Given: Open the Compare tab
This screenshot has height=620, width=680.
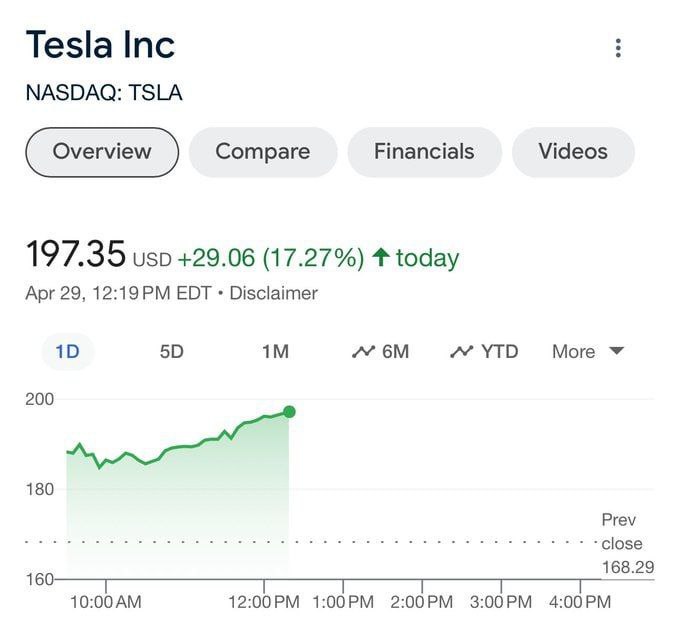Looking at the screenshot, I should tap(263, 152).
